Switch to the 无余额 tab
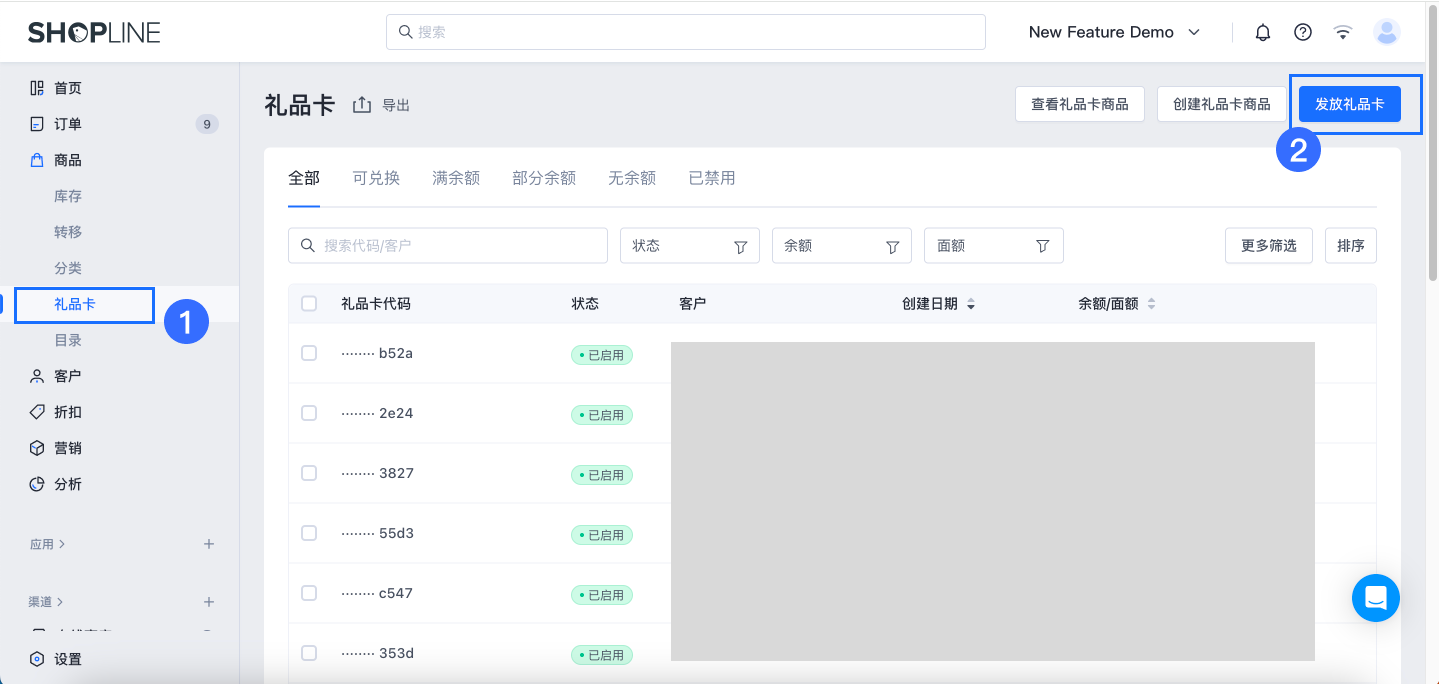1439x684 pixels. pyautogui.click(x=632, y=178)
